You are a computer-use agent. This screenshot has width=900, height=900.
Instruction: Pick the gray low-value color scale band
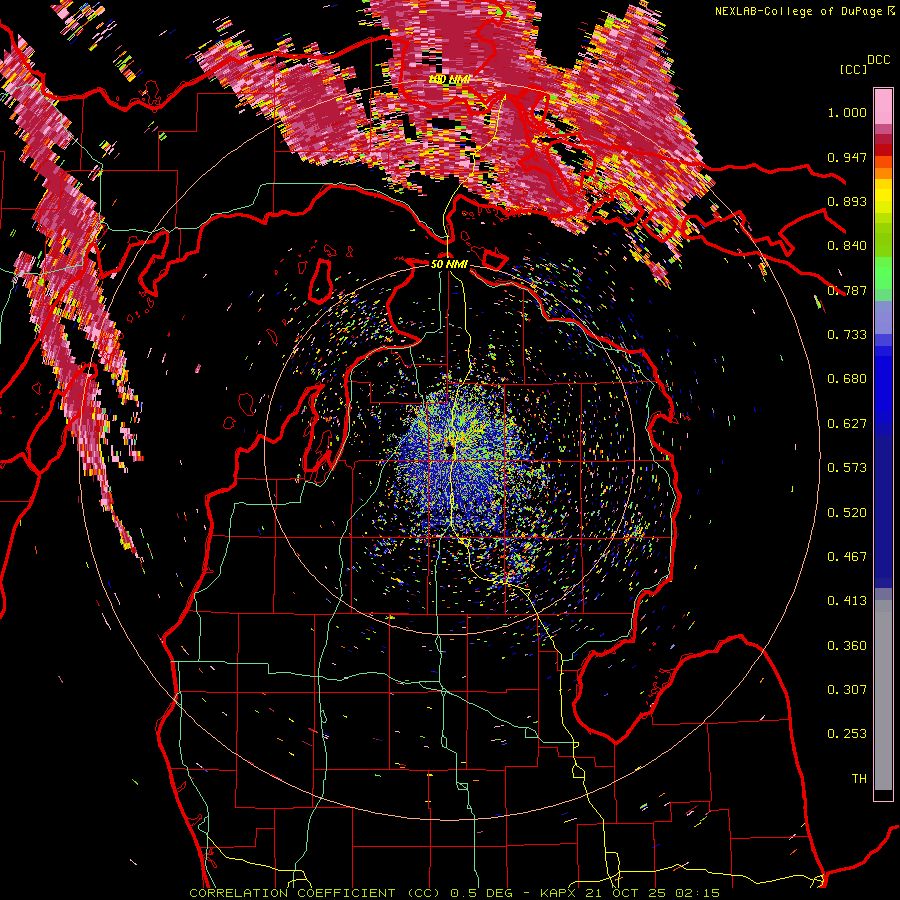tap(883, 695)
